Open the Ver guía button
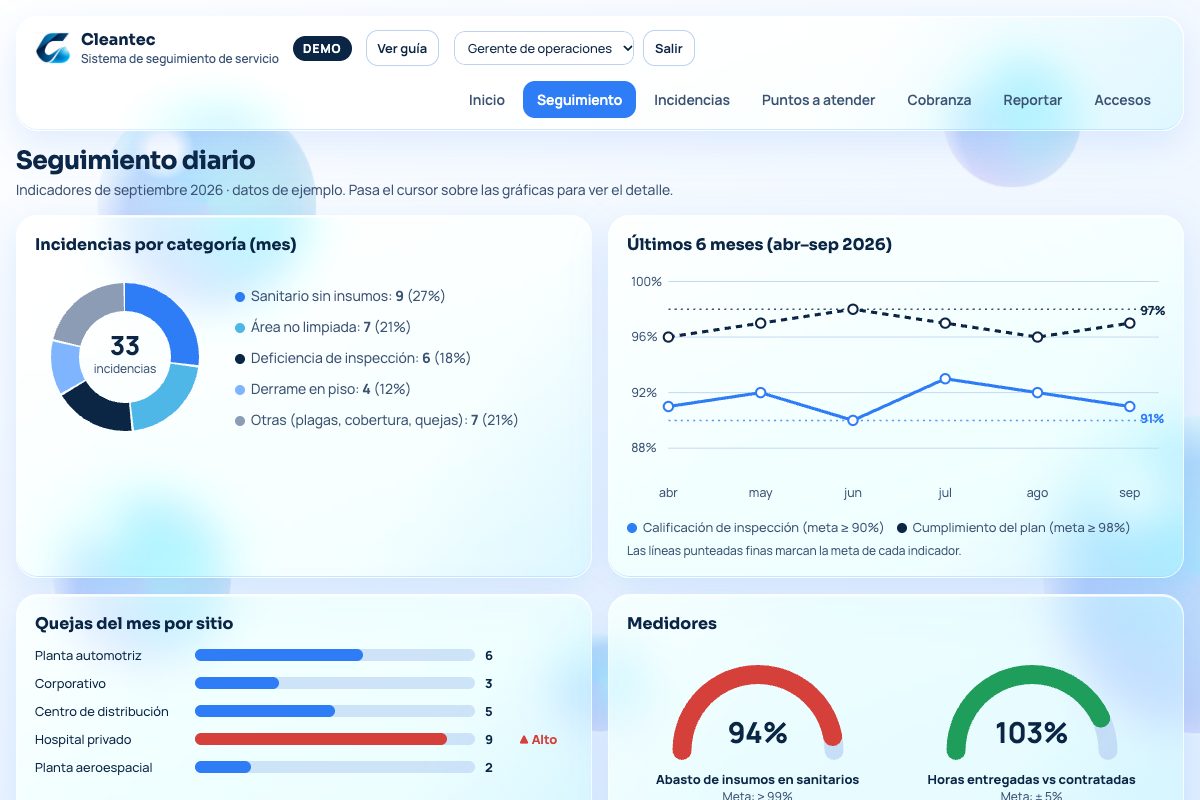The width and height of the screenshot is (1200, 800). [402, 48]
